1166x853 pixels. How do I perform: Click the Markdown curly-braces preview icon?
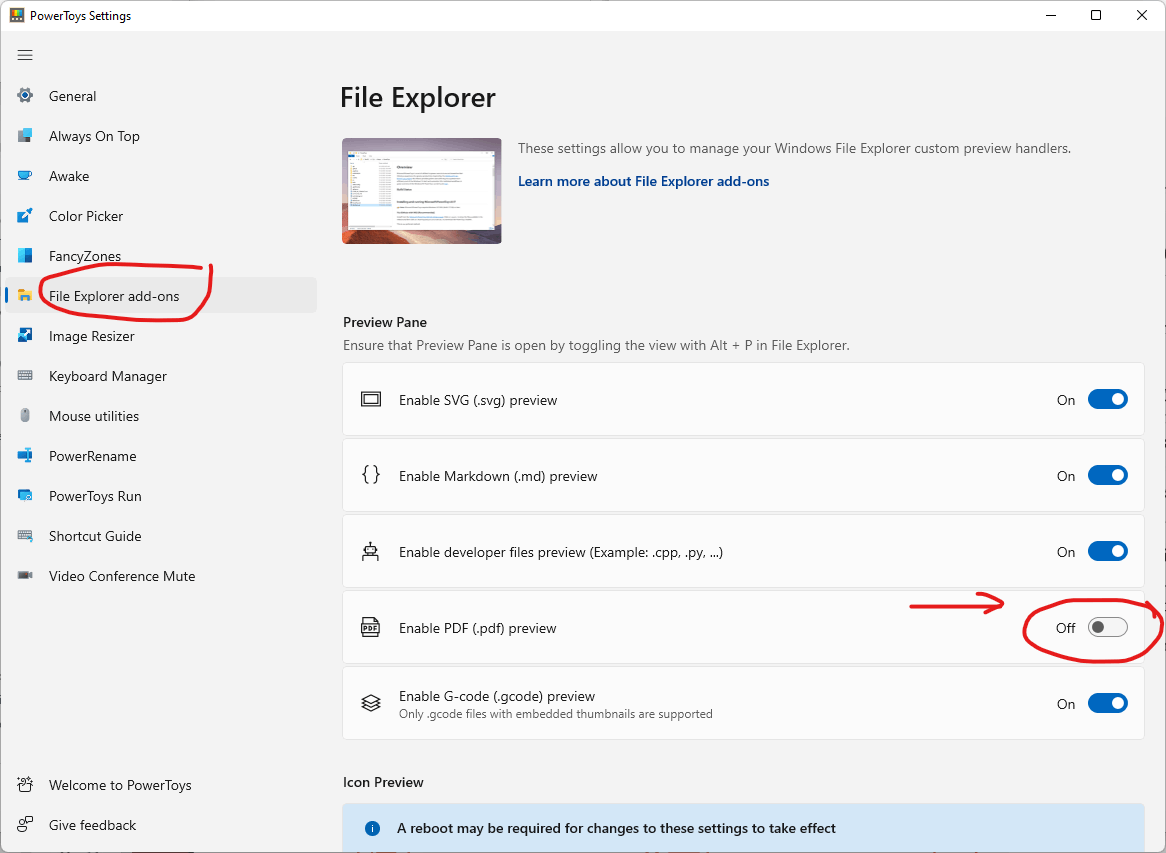pyautogui.click(x=370, y=475)
